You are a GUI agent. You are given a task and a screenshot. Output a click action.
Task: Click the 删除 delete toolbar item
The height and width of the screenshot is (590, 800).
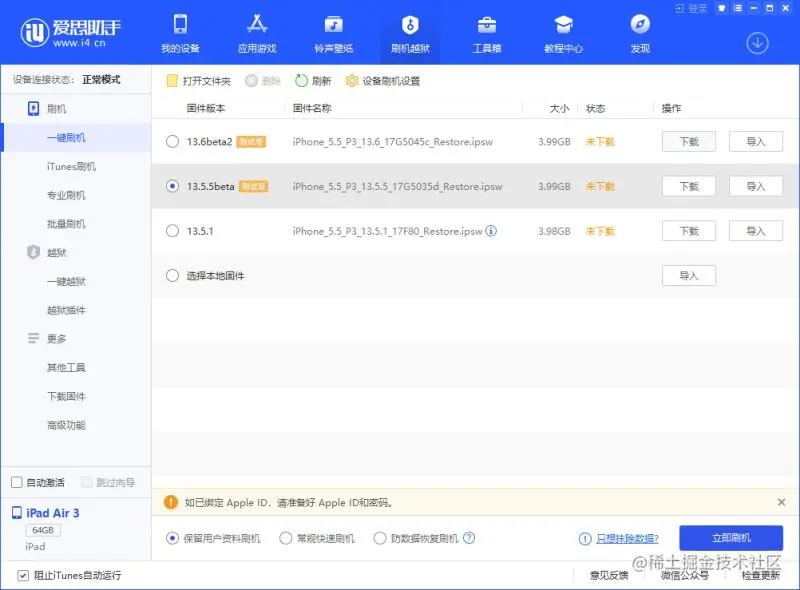pyautogui.click(x=263, y=81)
